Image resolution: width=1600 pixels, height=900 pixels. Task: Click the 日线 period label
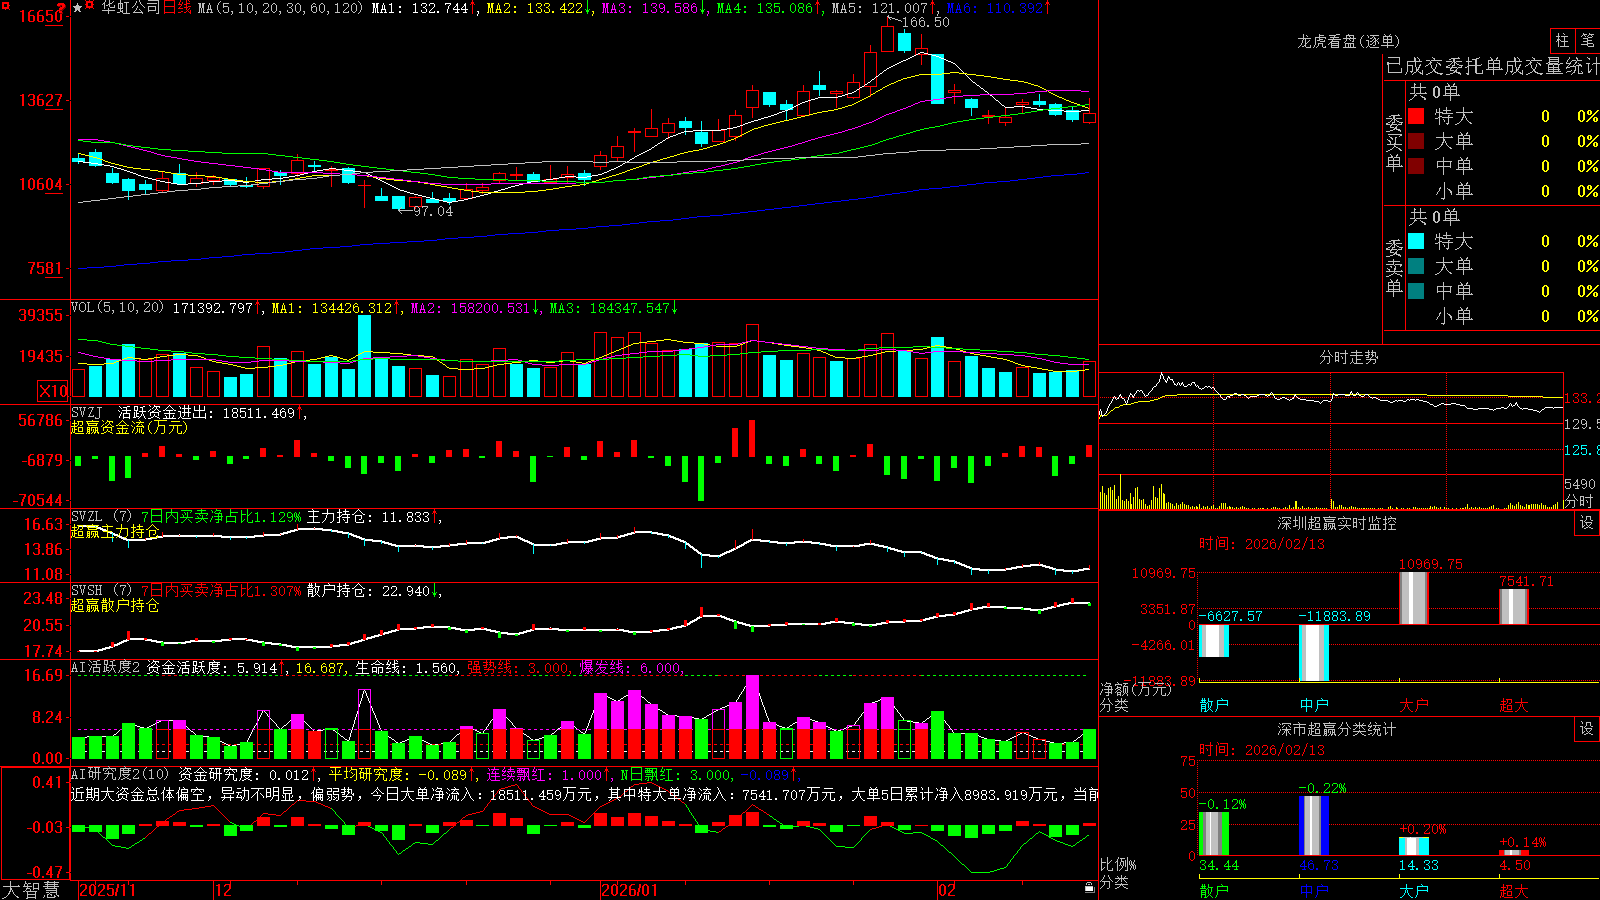177,8
